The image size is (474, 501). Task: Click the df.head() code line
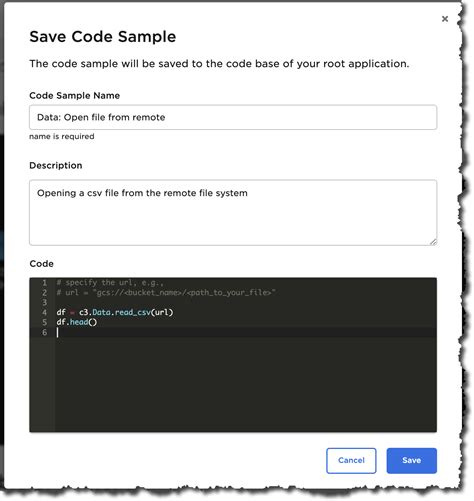tap(77, 322)
